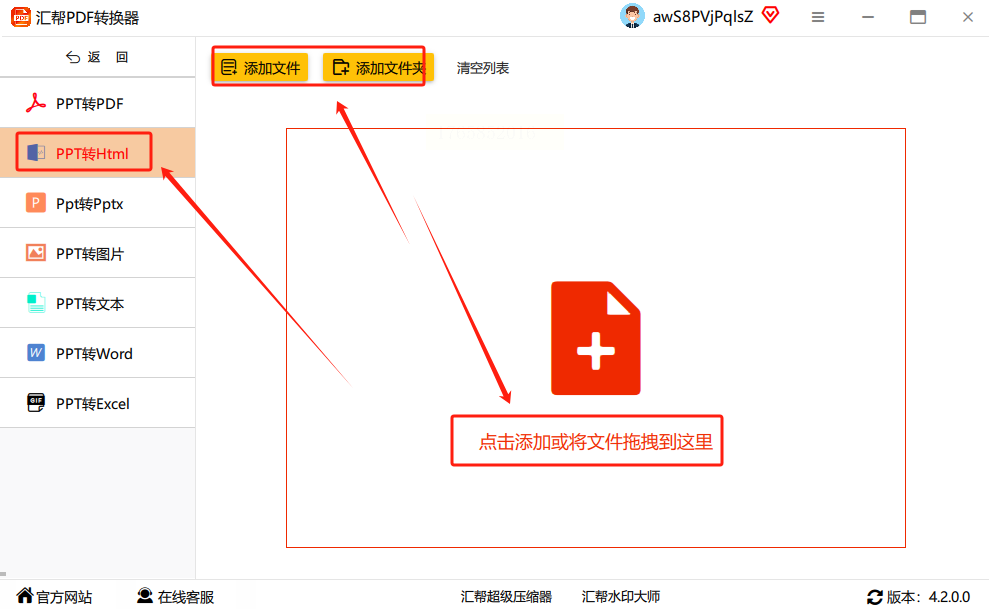Open the 官方网站 home link
Image resolution: width=989 pixels, height=609 pixels.
[54, 596]
